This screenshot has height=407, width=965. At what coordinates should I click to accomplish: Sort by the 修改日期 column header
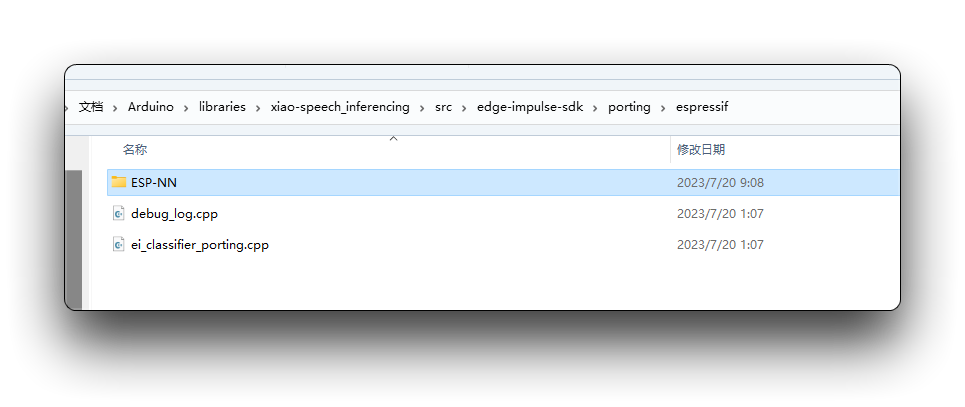(701, 150)
